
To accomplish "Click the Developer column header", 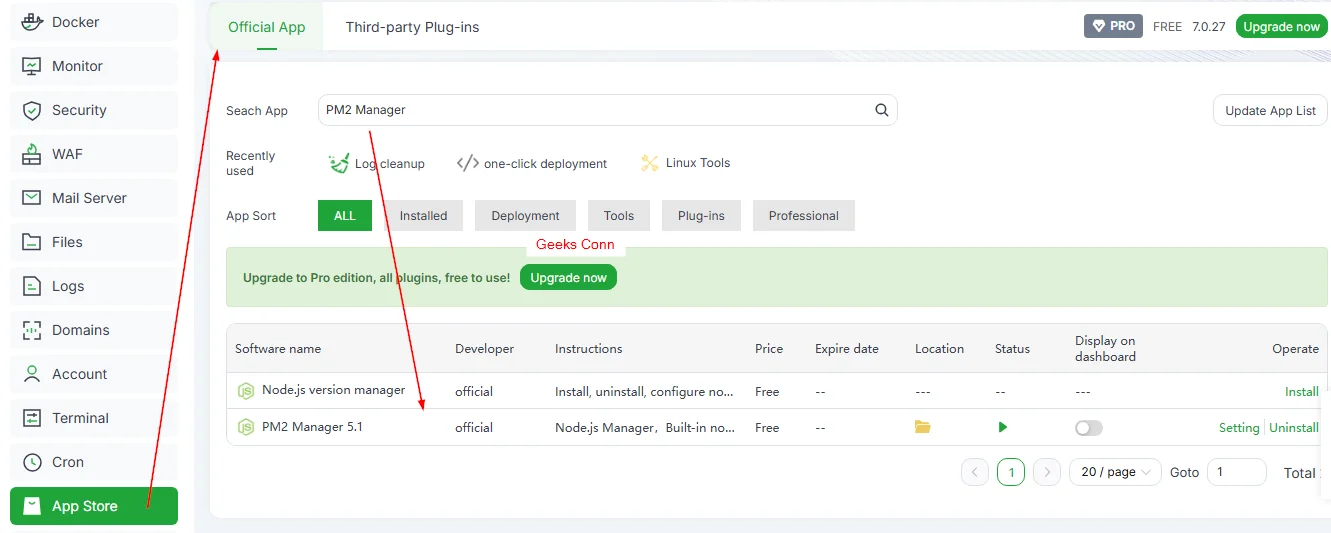I will click(x=484, y=349).
